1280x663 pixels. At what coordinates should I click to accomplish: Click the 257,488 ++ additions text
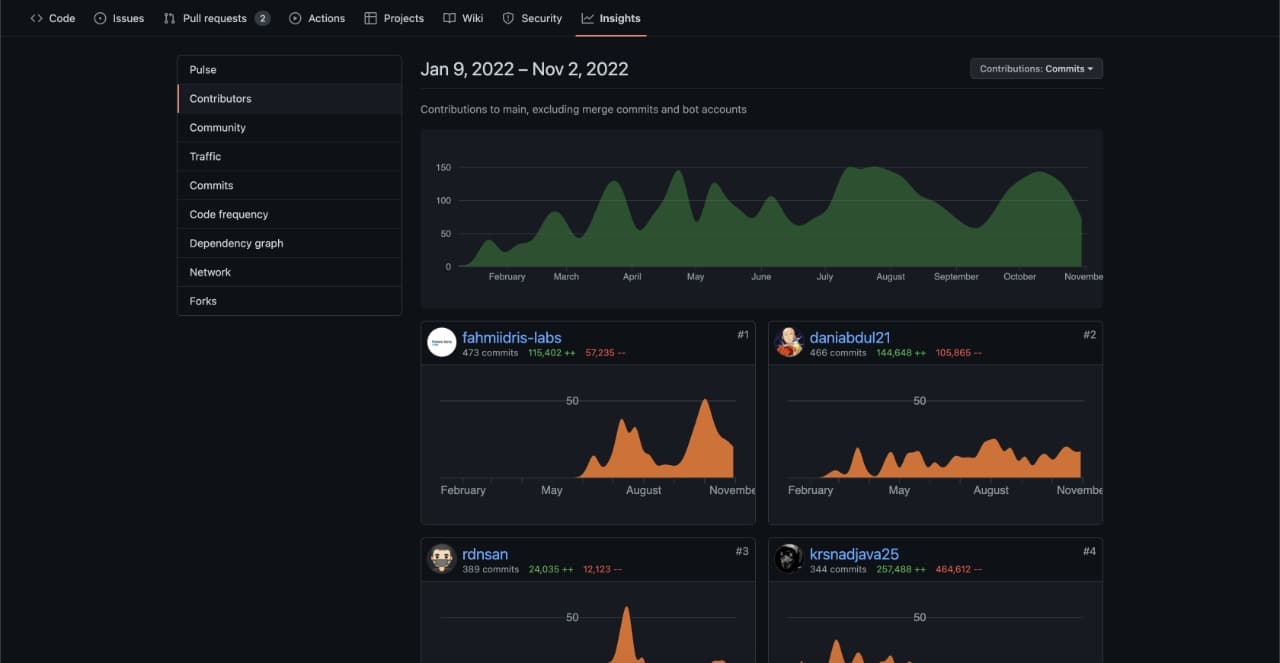tap(901, 569)
